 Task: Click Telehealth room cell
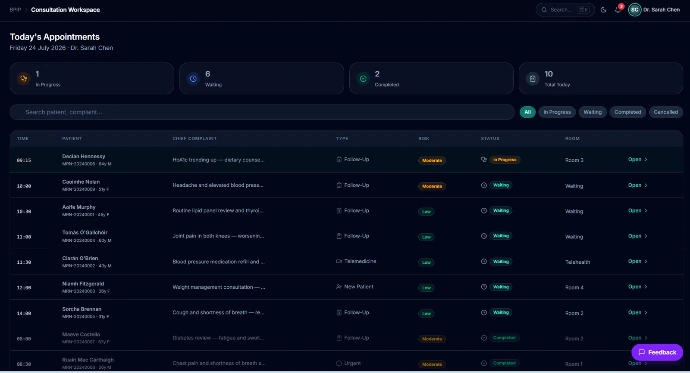[x=577, y=262]
